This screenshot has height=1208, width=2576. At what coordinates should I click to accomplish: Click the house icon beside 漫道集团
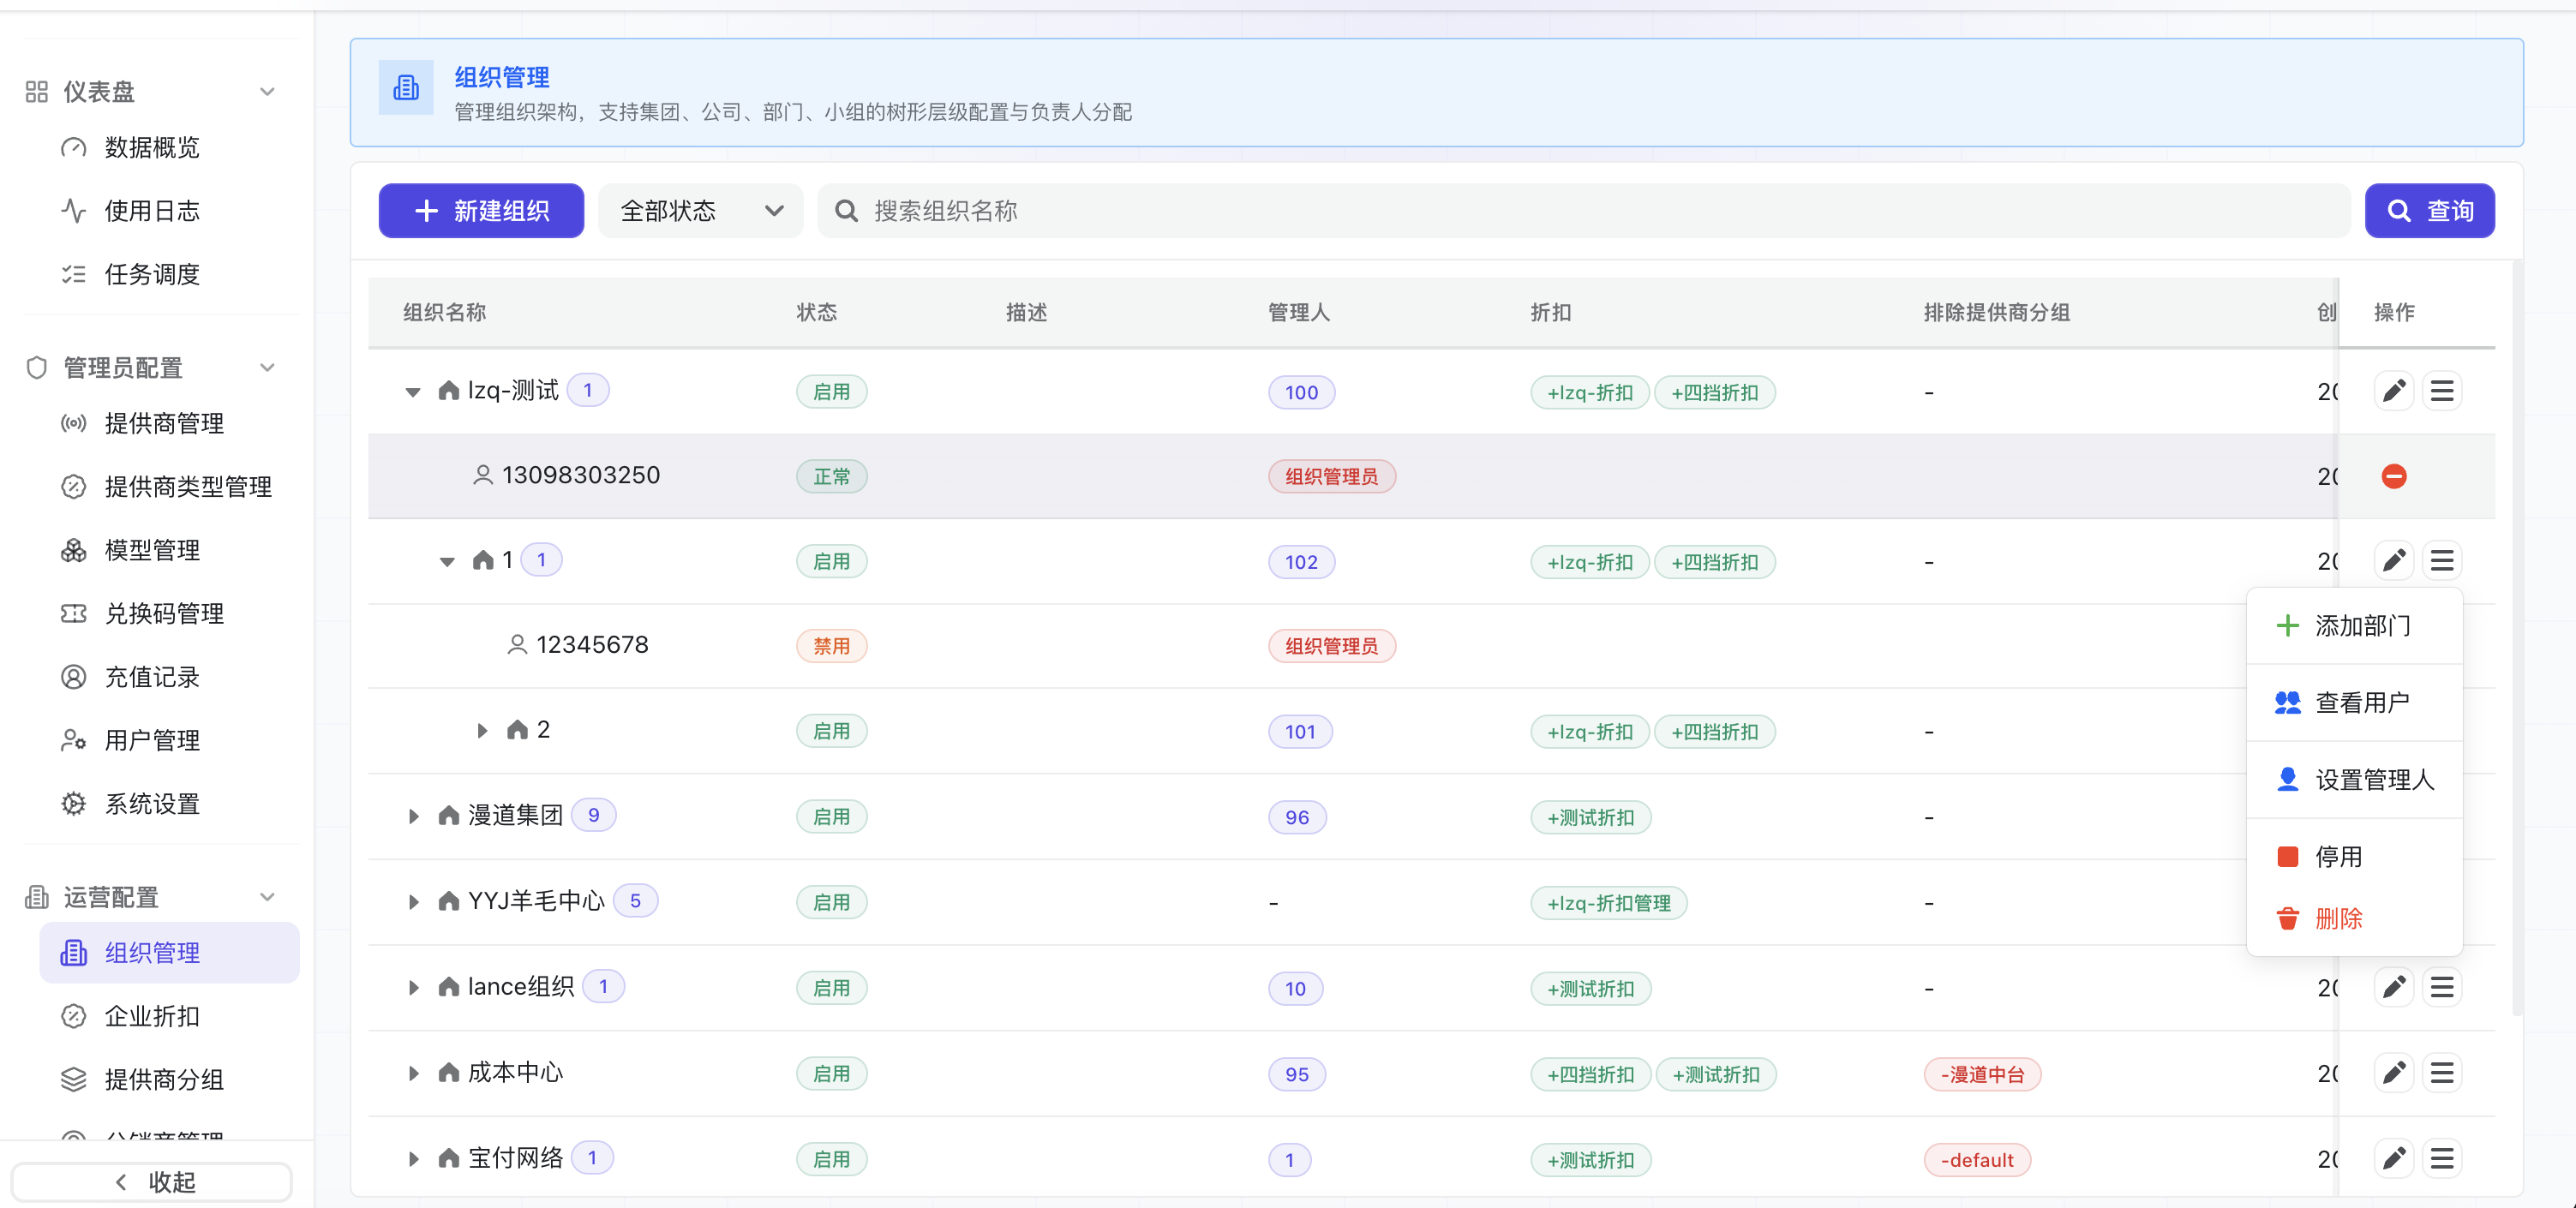[449, 816]
